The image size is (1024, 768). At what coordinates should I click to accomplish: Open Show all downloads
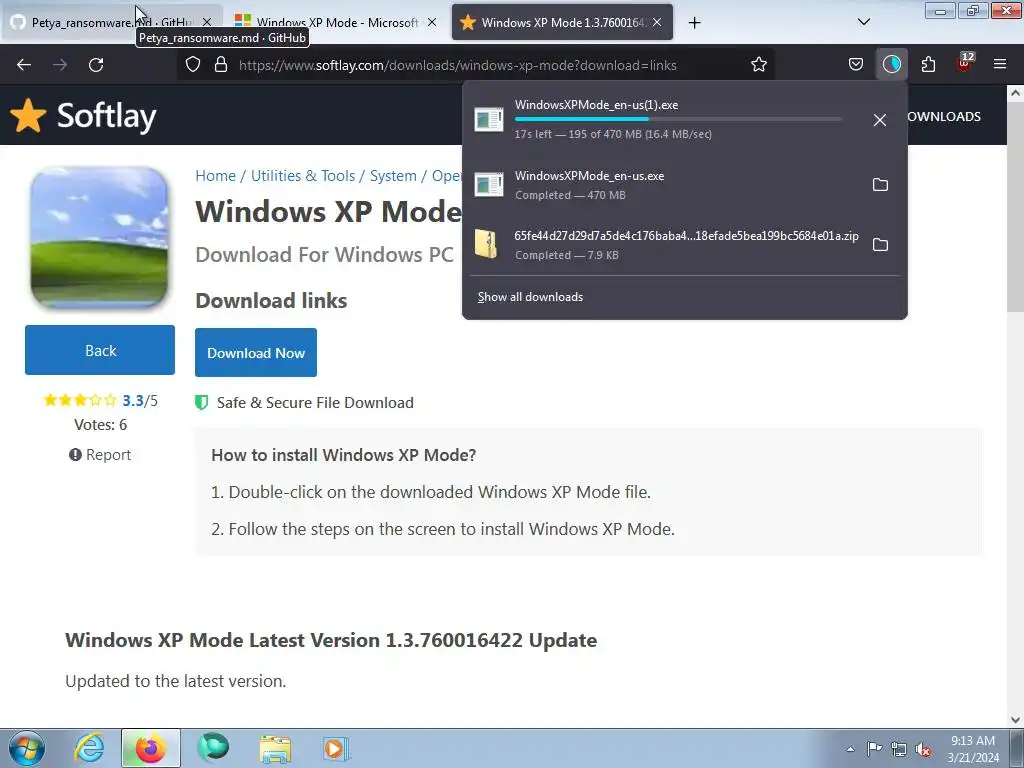click(530, 297)
